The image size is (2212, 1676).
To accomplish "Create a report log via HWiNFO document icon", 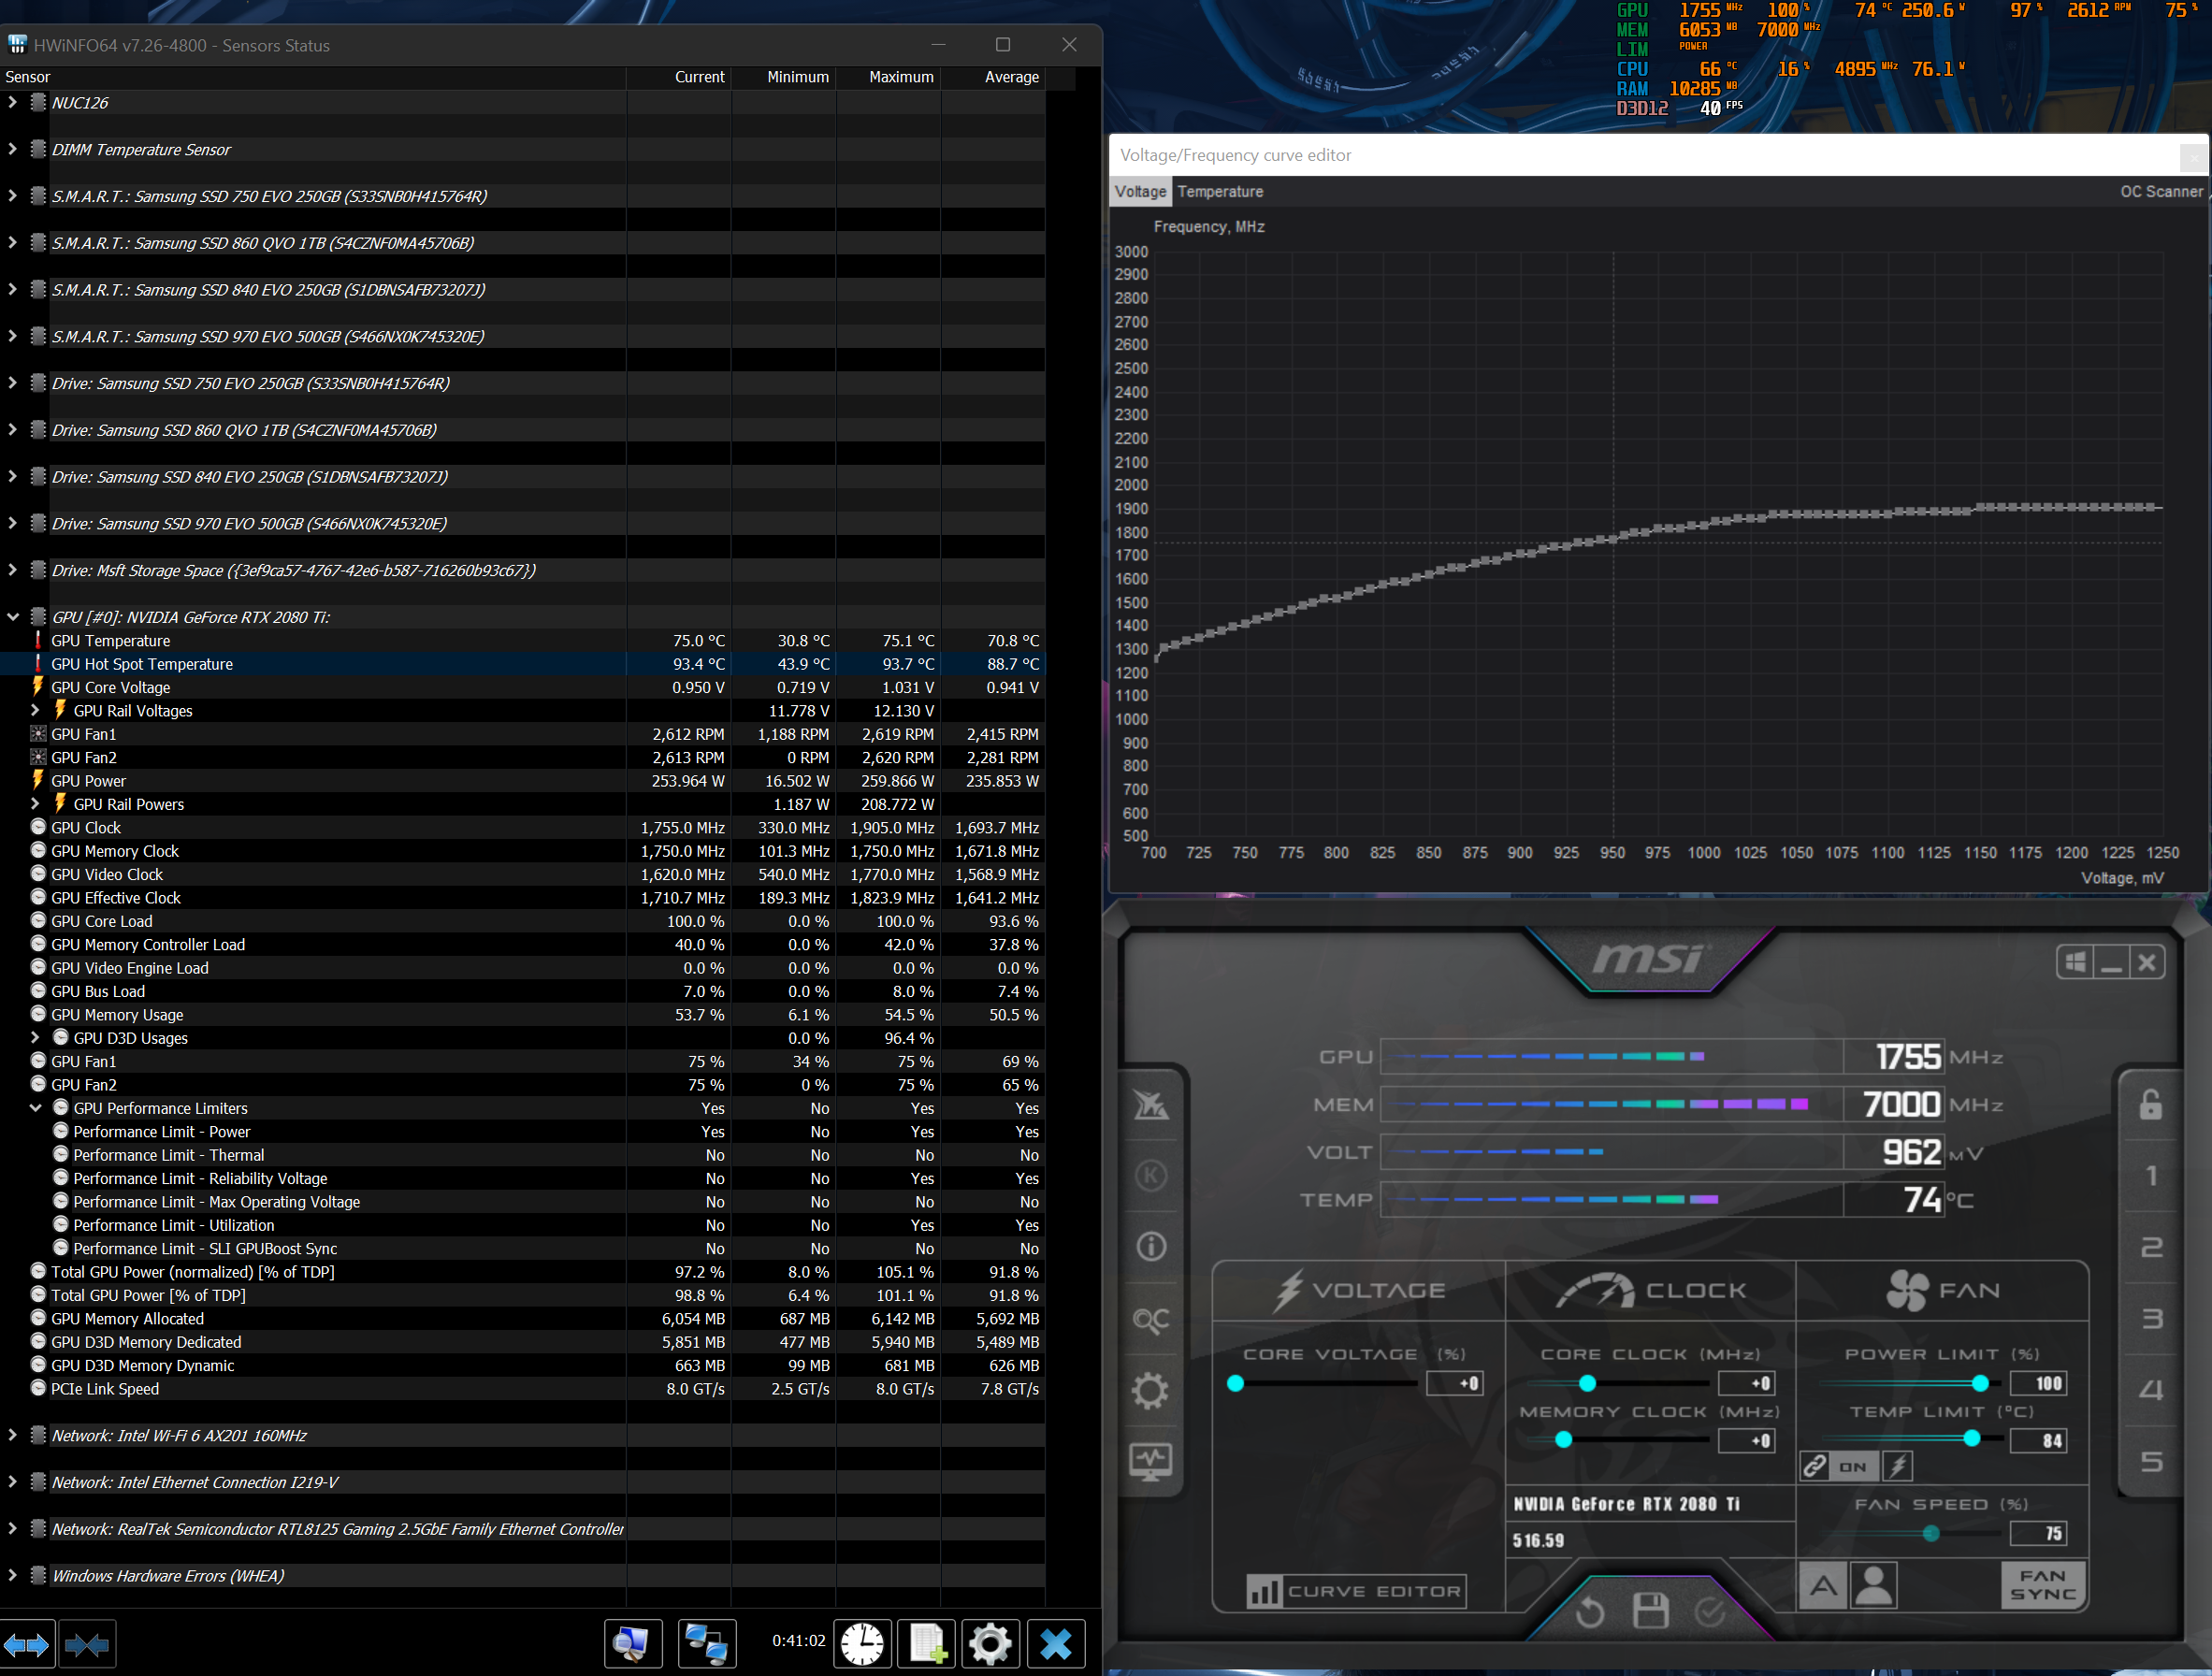I will 927,1643.
